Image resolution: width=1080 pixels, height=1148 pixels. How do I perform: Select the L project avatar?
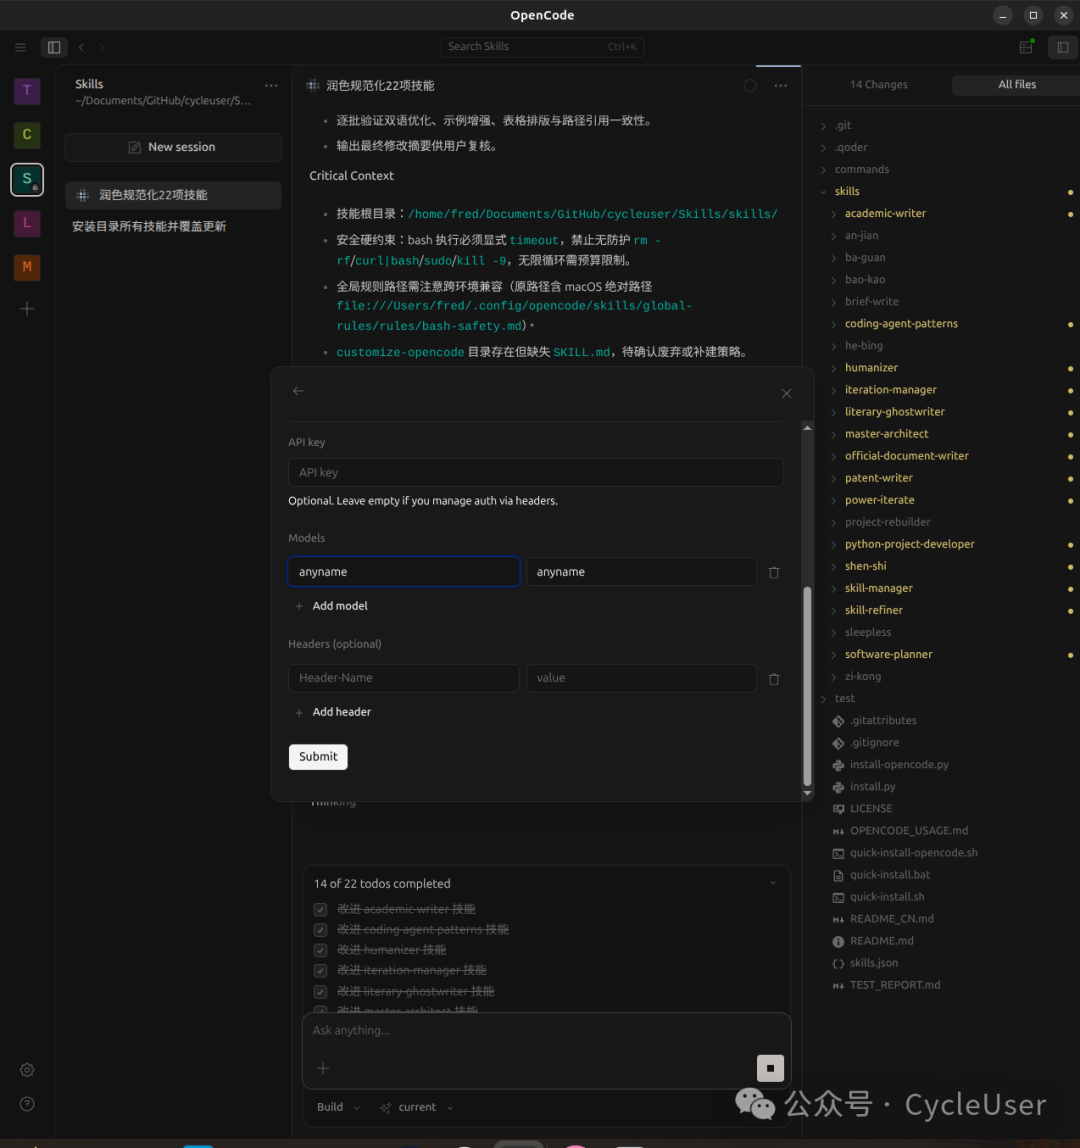pyautogui.click(x=27, y=223)
